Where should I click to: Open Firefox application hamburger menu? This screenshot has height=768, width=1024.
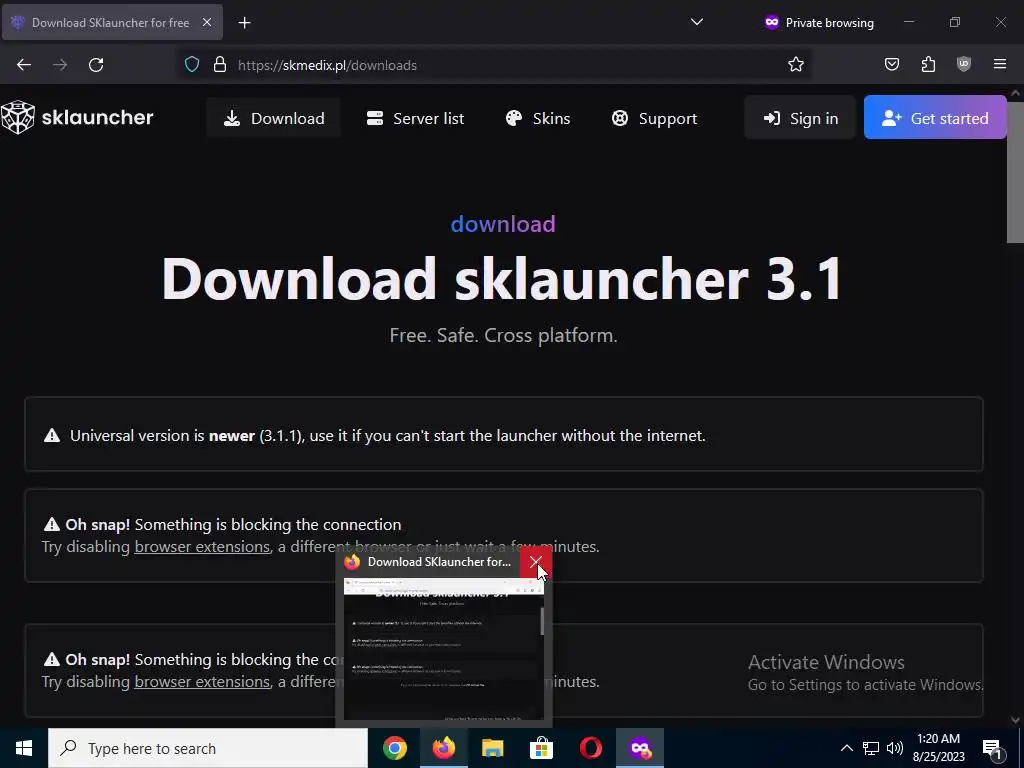click(x=1000, y=64)
